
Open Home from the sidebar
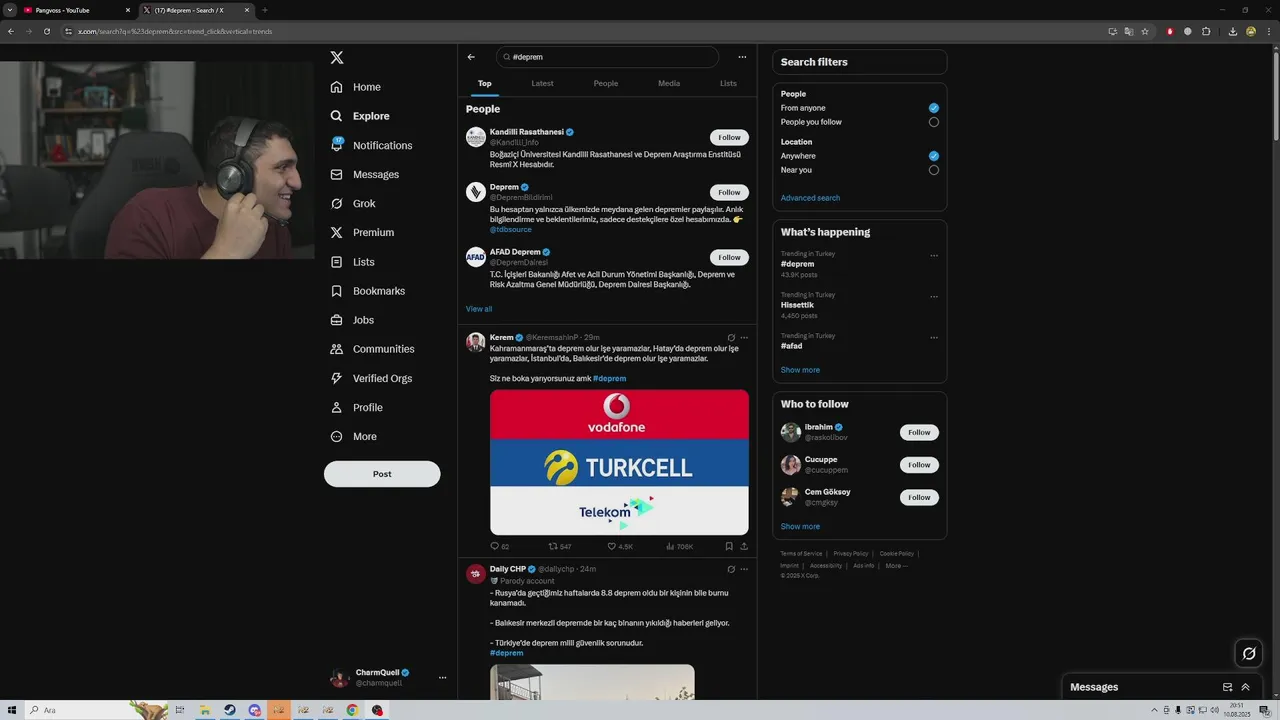(x=356, y=87)
